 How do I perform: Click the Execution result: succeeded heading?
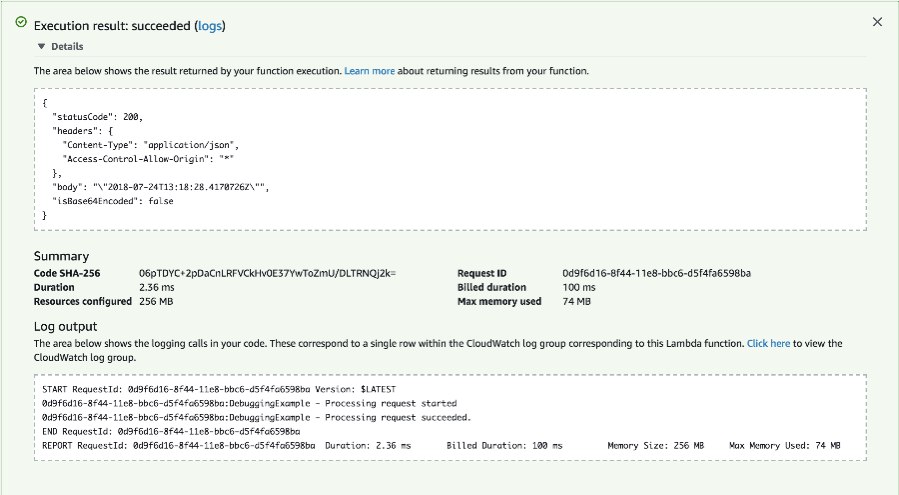(130, 26)
